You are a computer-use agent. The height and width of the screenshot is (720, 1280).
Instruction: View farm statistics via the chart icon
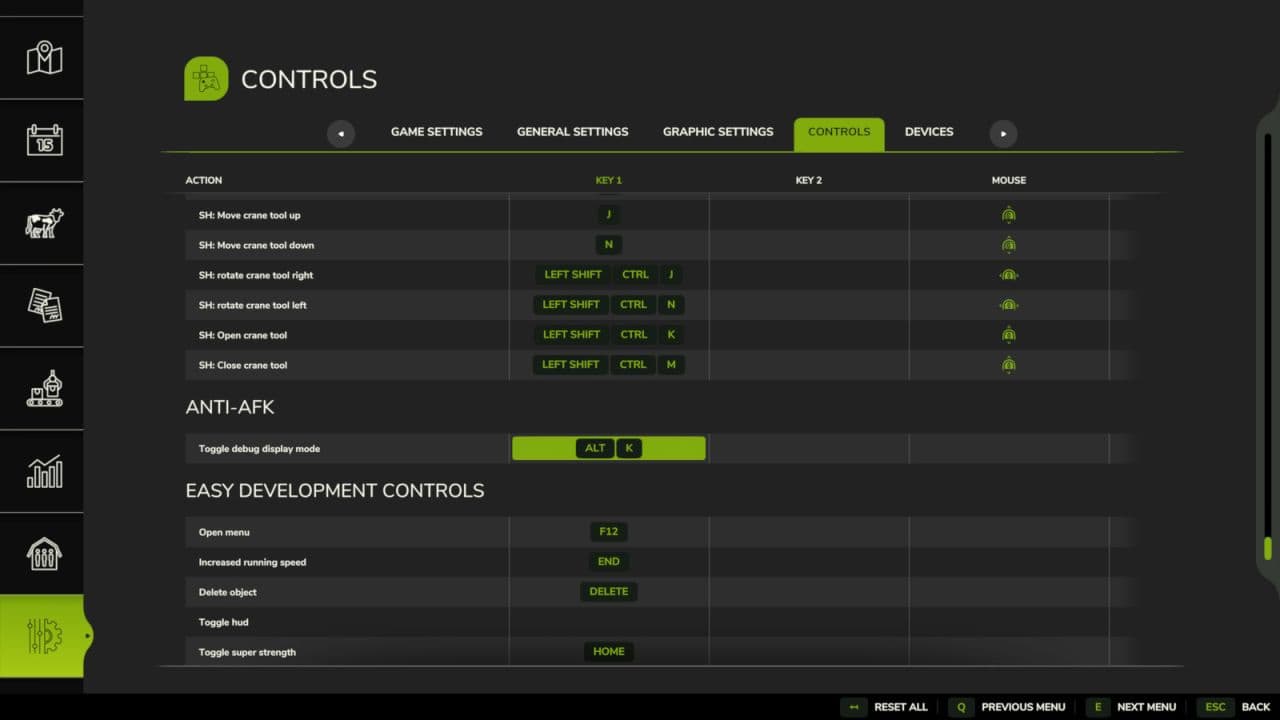coord(42,470)
